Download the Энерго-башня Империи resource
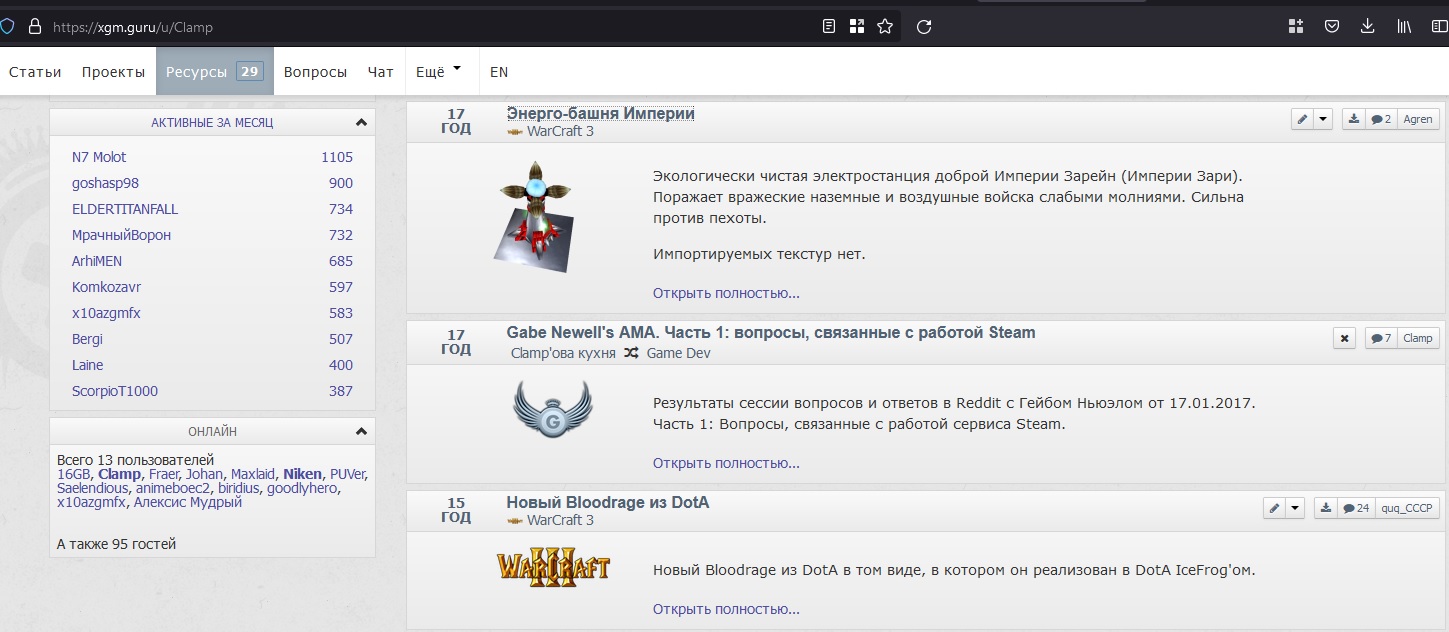The height and width of the screenshot is (632, 1449). [1354, 119]
